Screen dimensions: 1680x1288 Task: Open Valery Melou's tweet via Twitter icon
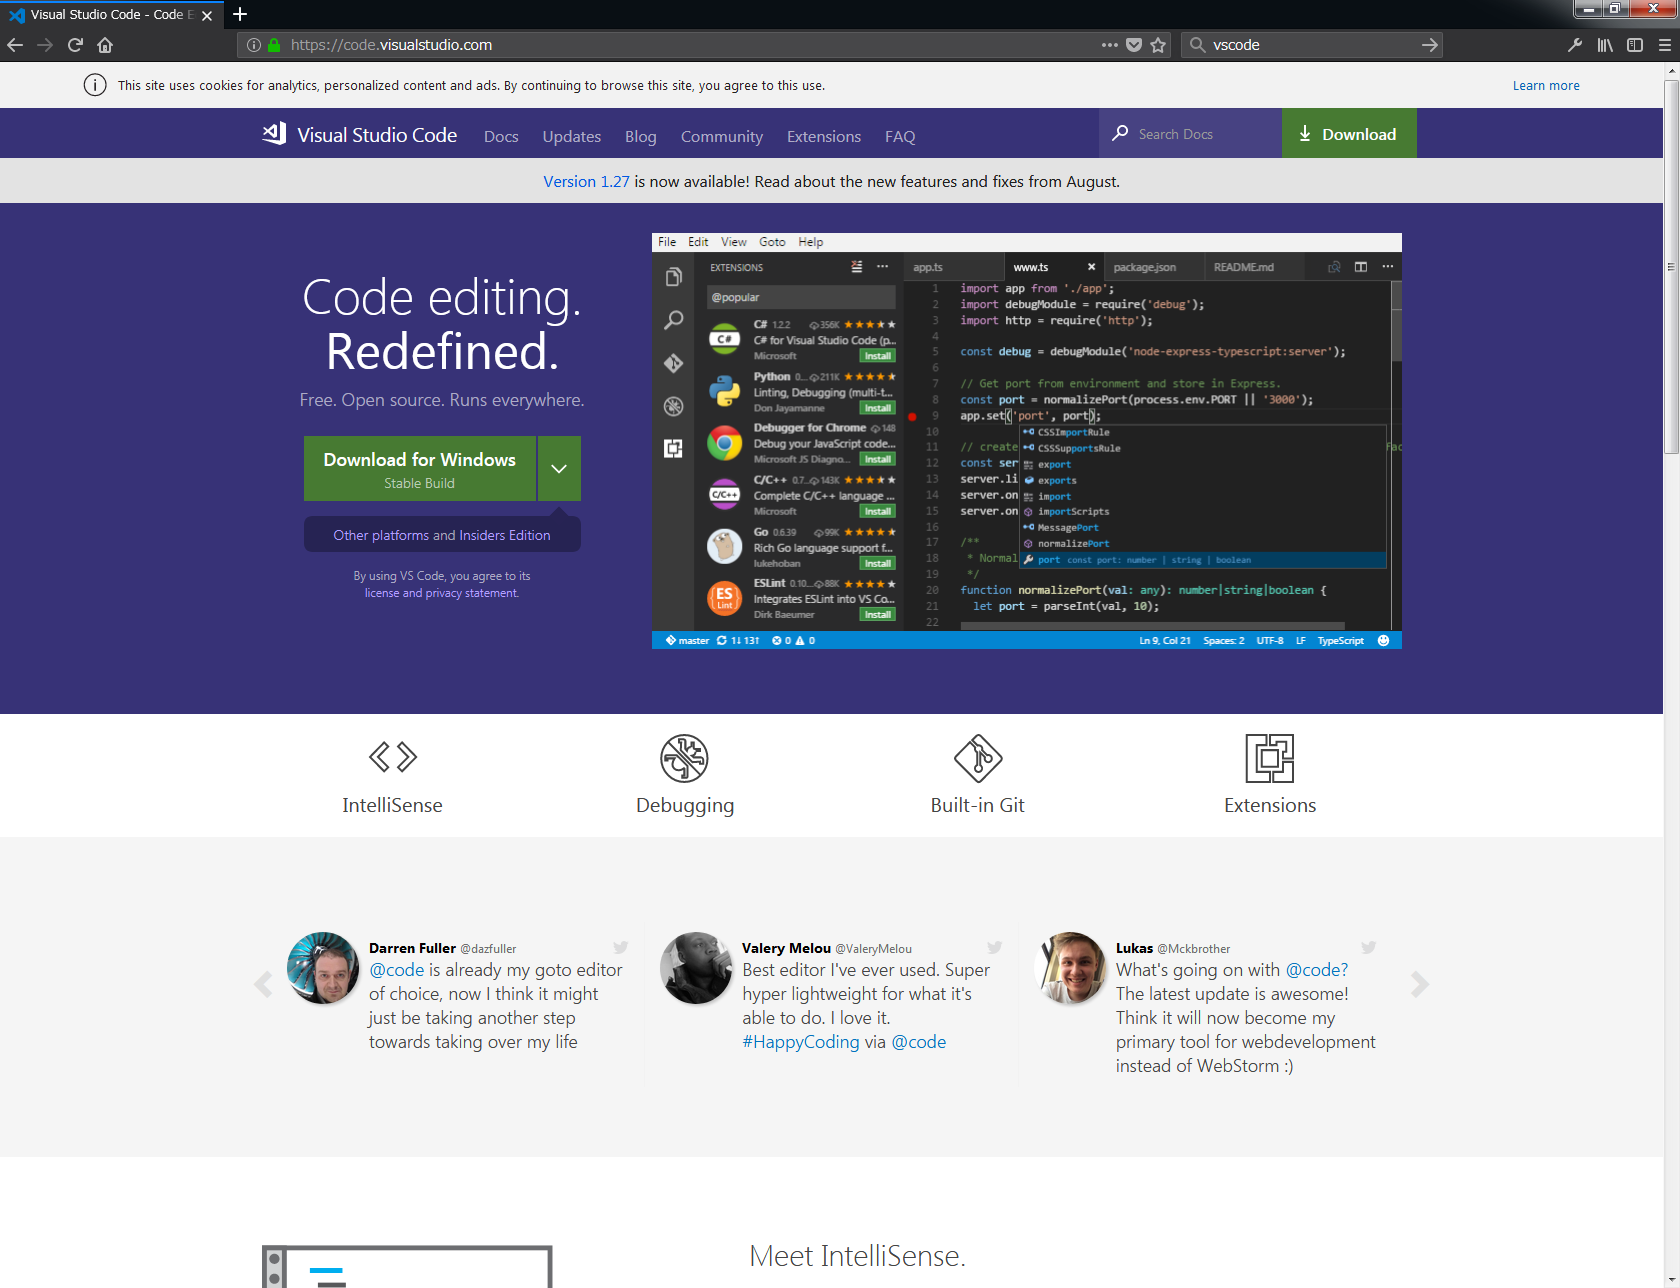tap(994, 947)
